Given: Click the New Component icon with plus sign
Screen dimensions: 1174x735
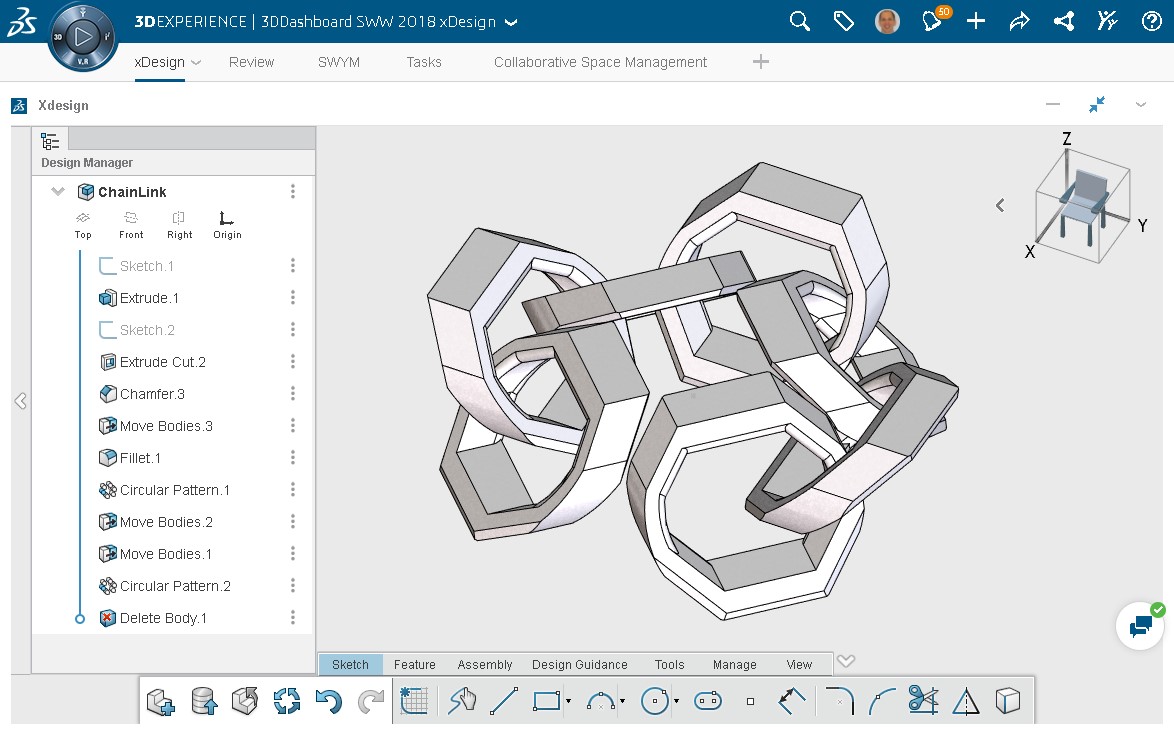Looking at the screenshot, I should click(160, 701).
